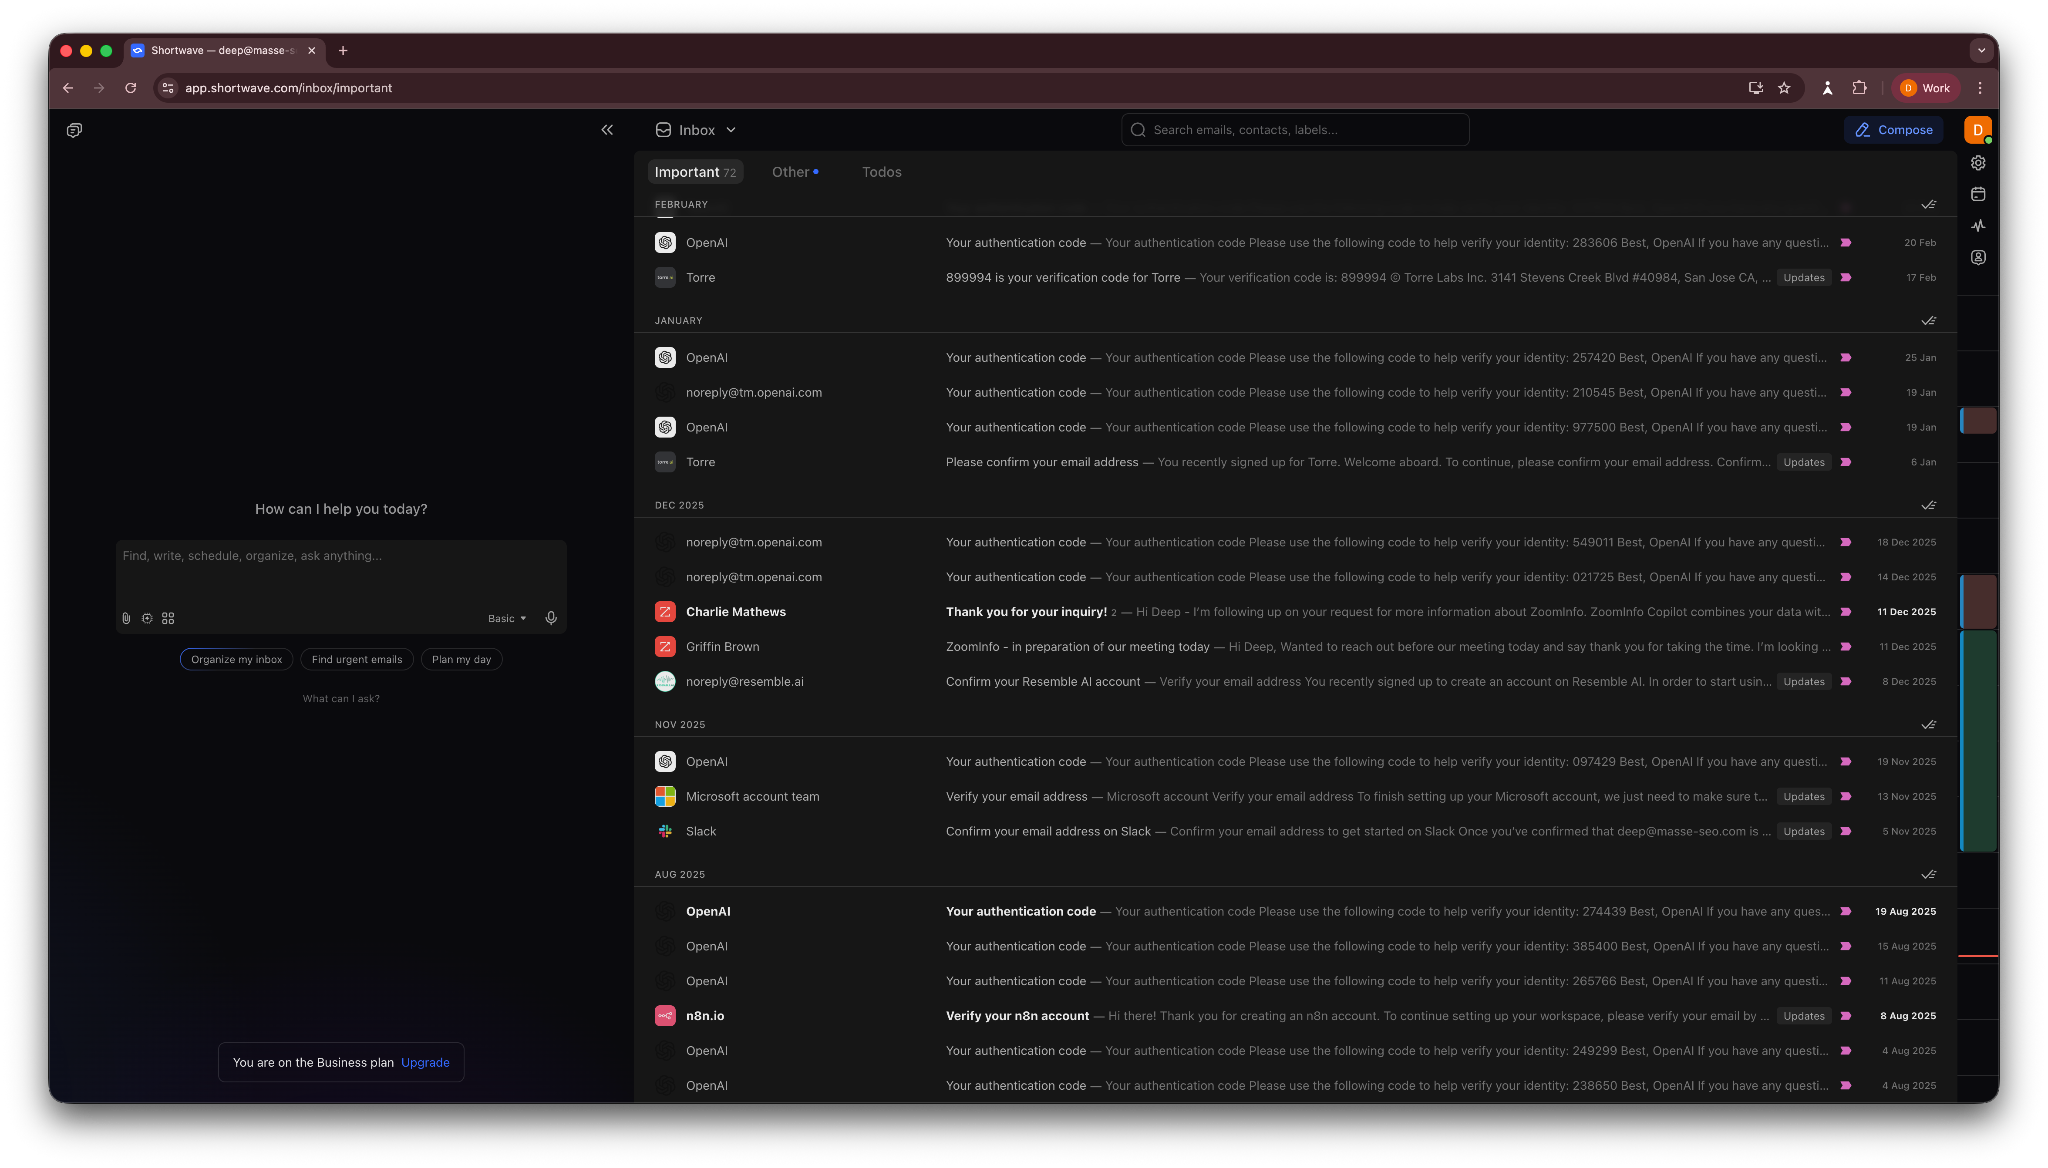Click the install app icon in the address bar

pyautogui.click(x=1755, y=88)
